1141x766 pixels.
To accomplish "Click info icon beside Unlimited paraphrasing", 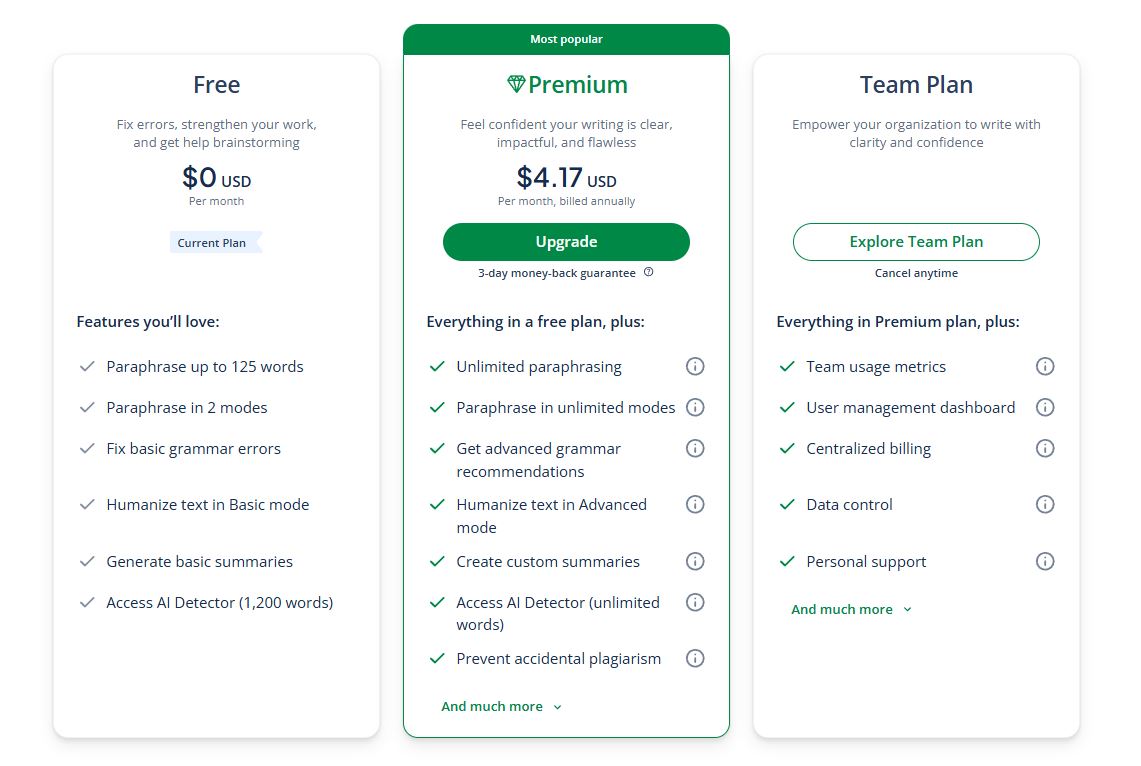I will [x=695, y=367].
